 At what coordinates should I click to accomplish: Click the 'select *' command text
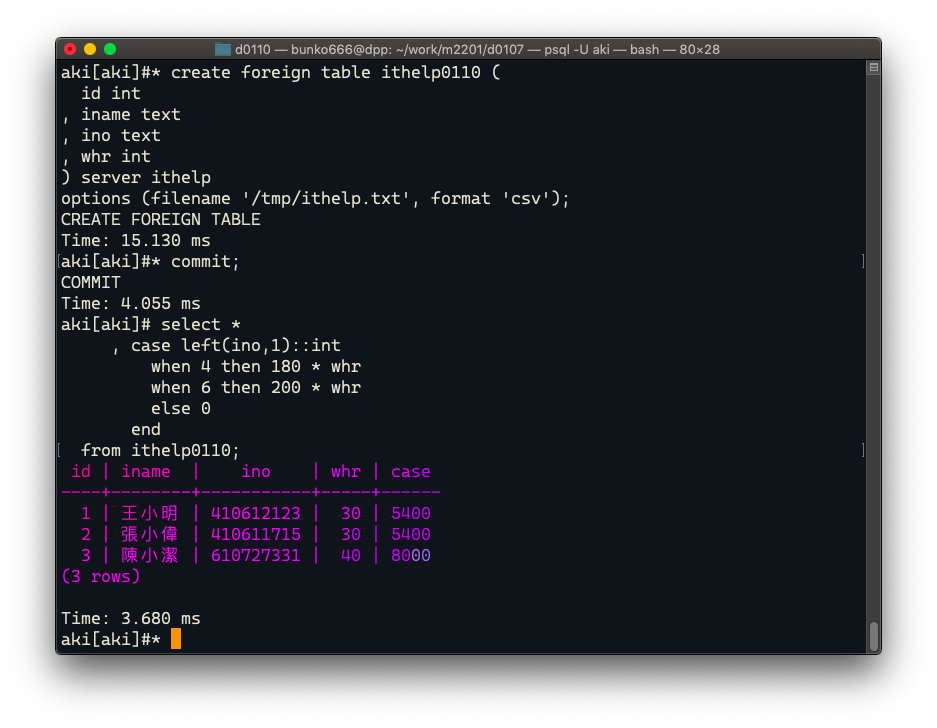point(201,325)
